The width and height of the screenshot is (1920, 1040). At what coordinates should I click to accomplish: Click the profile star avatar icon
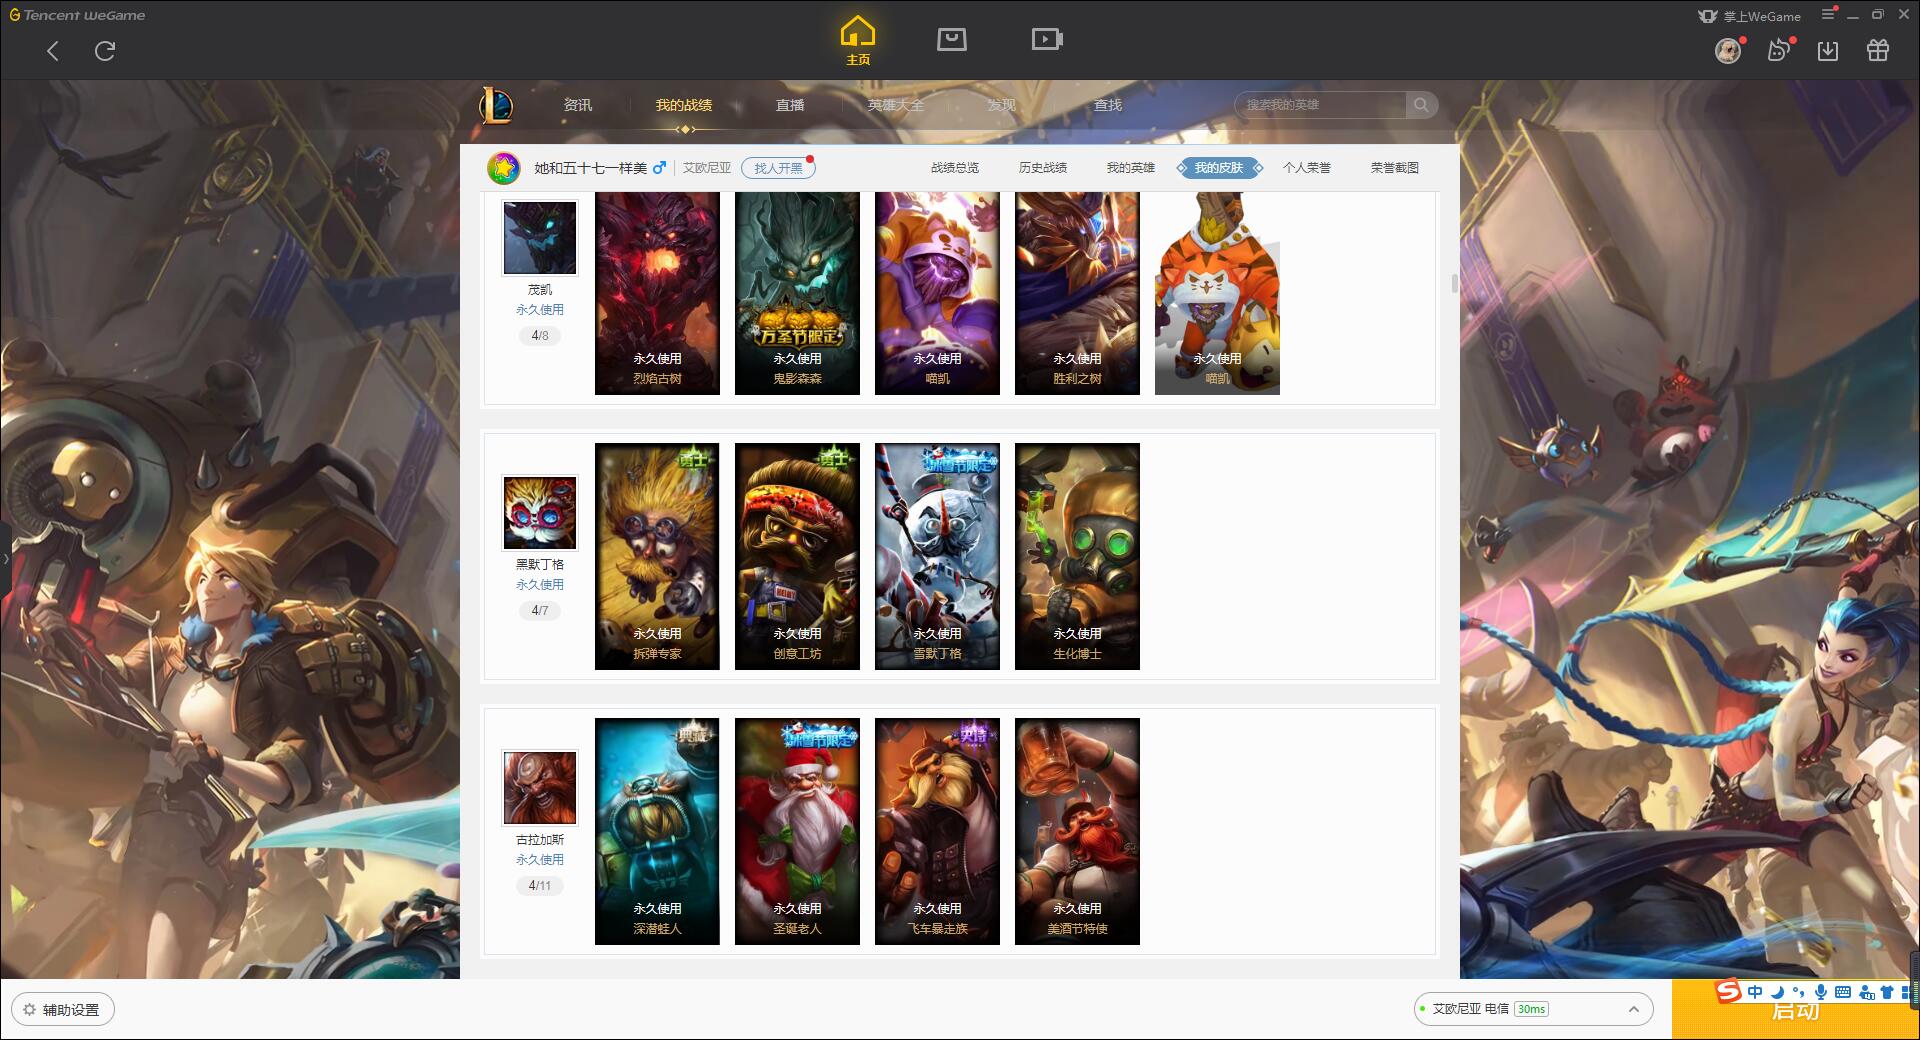(504, 168)
